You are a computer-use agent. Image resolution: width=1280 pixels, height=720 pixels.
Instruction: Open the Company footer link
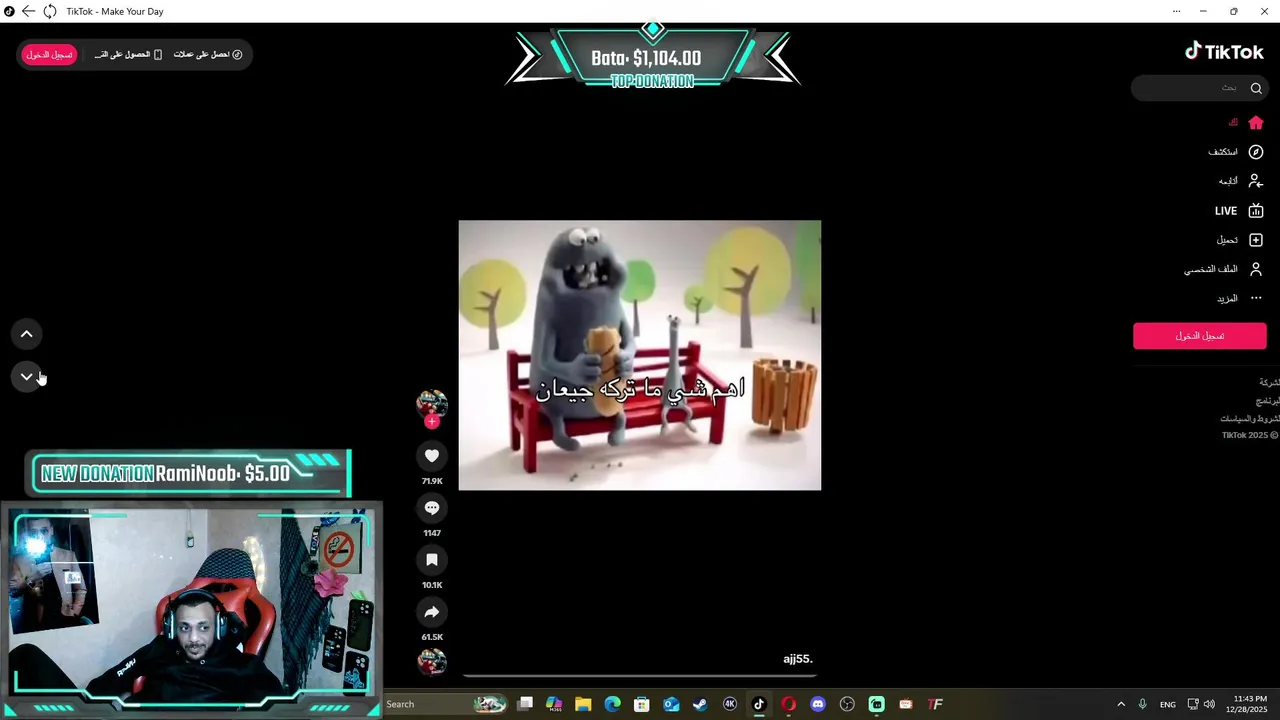(1269, 383)
